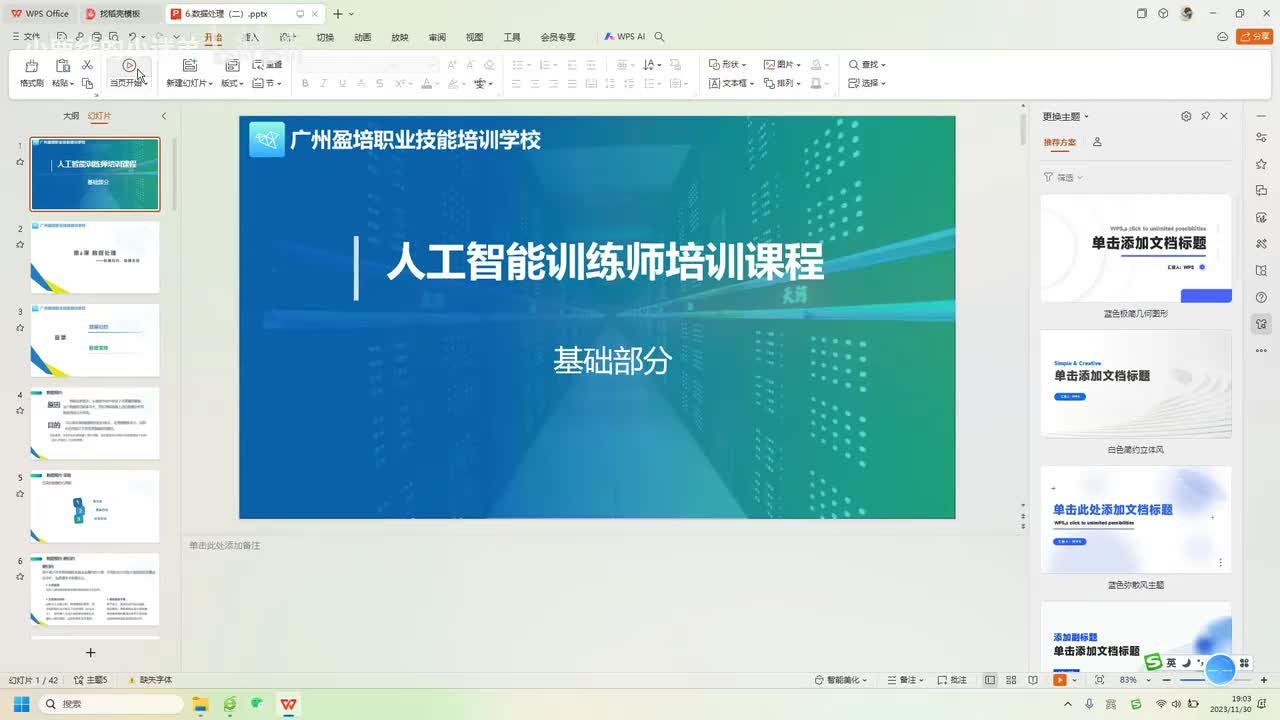This screenshot has height=720, width=1280.
Task: Click the orange 分享 share button
Action: coord(1255,37)
